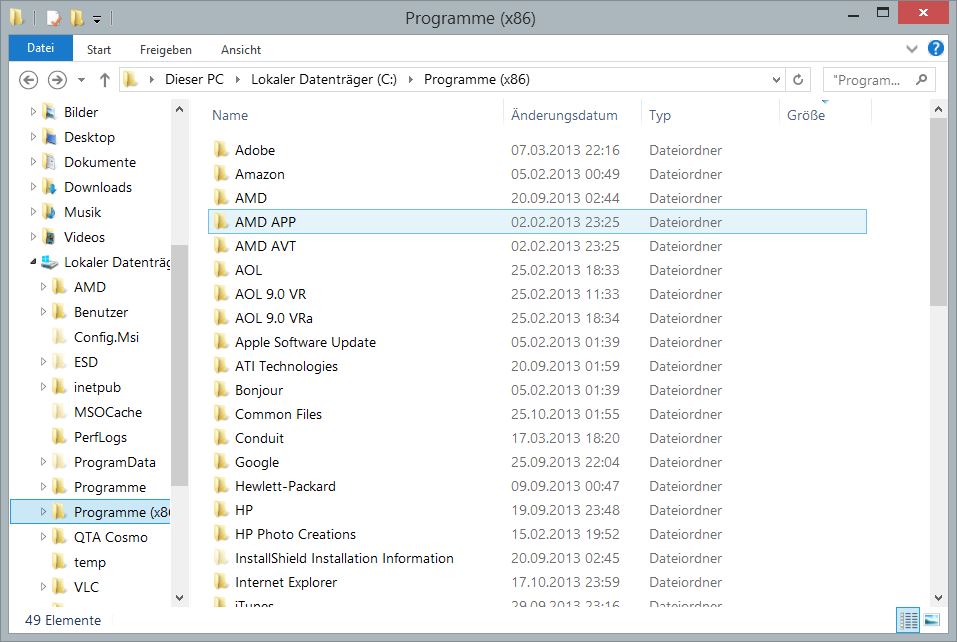Expand the Dokumente node in navigation tree

click(x=33, y=162)
